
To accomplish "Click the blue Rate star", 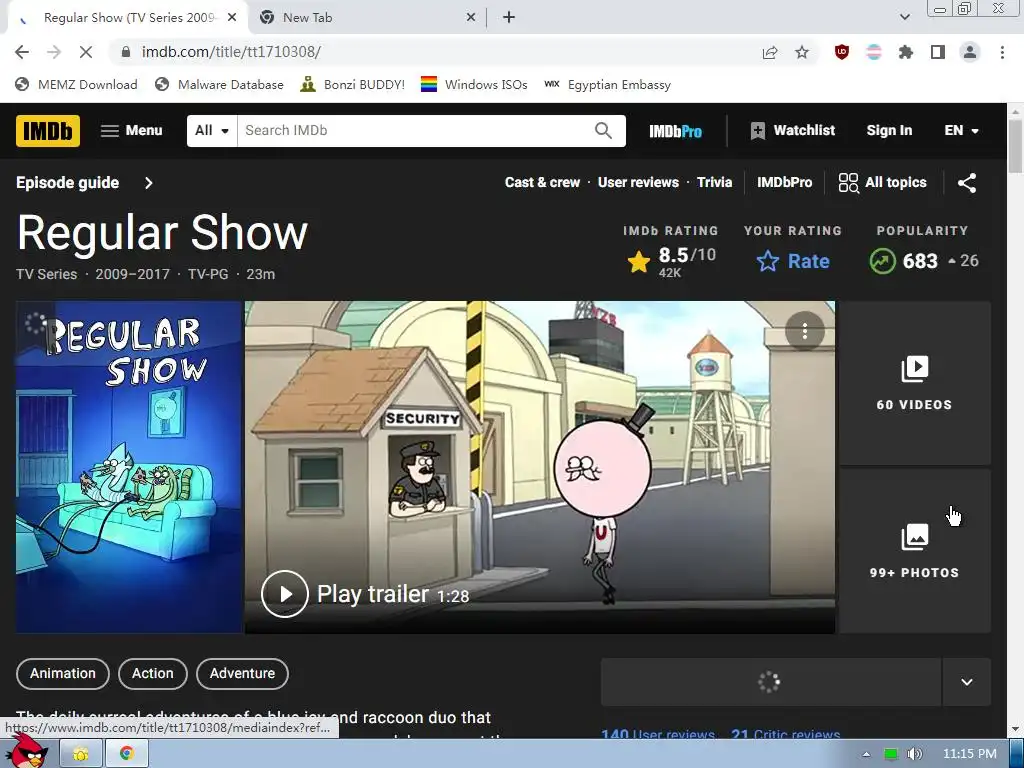I will [767, 261].
